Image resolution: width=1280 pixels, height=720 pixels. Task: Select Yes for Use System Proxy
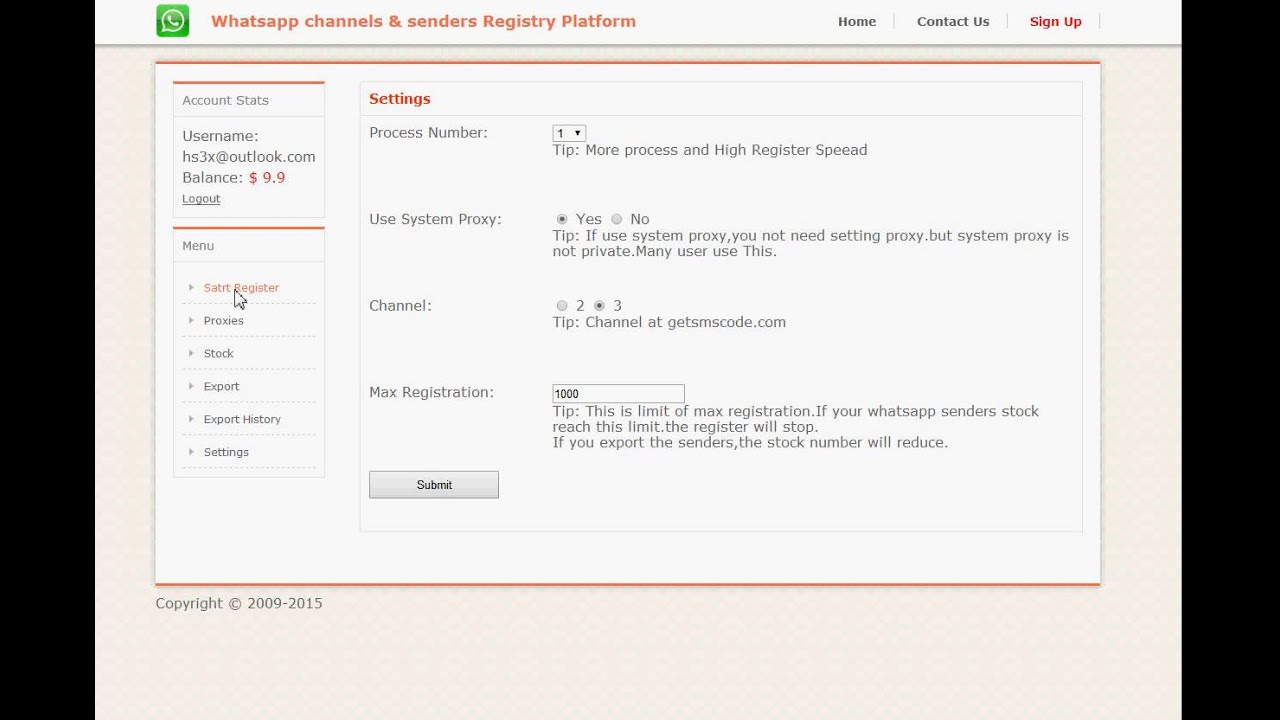pos(562,219)
